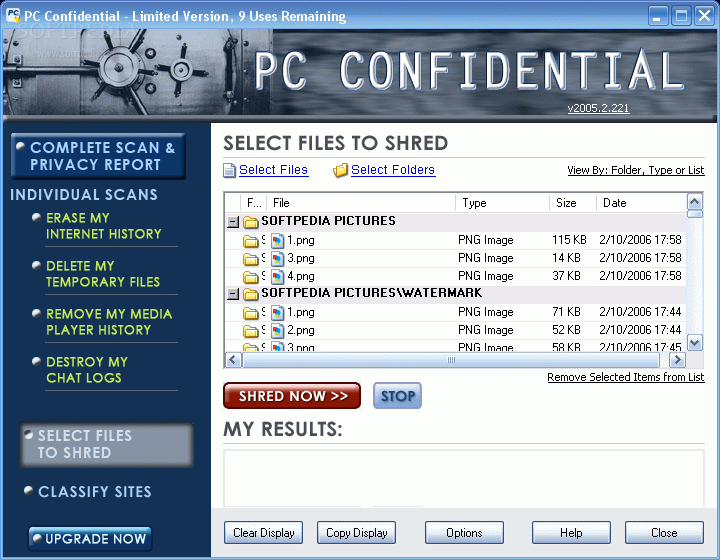Click the Select Files document icon
The image size is (720, 560).
coord(229,170)
